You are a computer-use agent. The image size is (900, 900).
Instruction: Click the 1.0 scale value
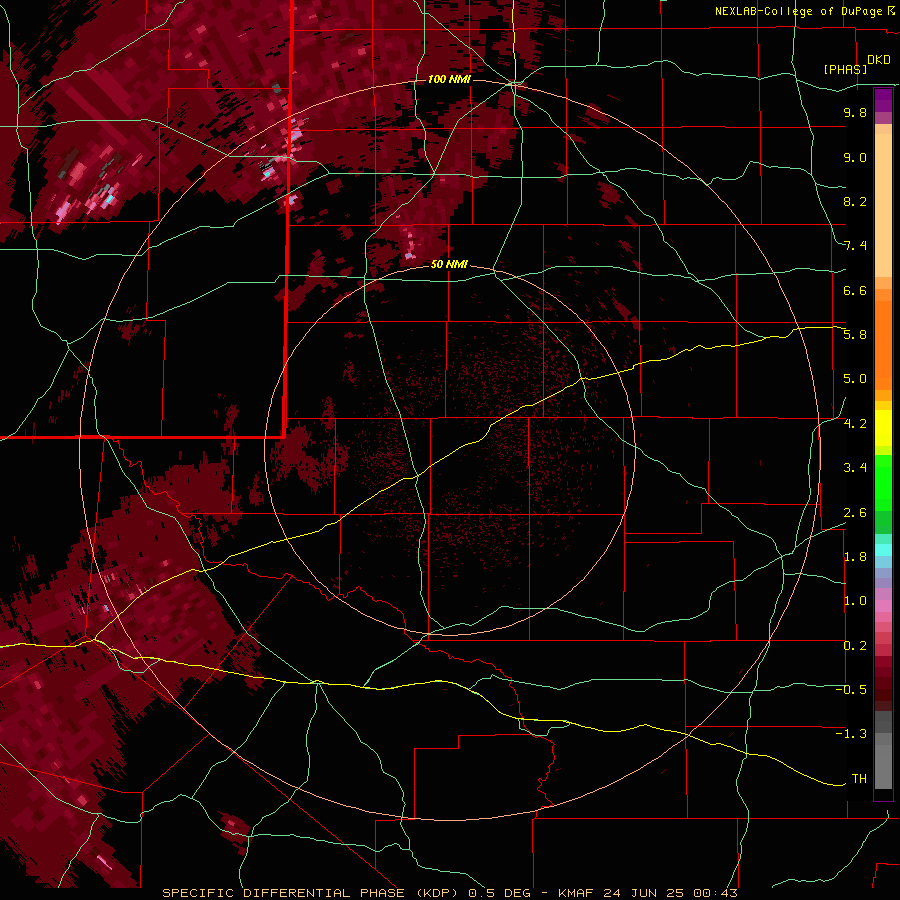pyautogui.click(x=855, y=601)
